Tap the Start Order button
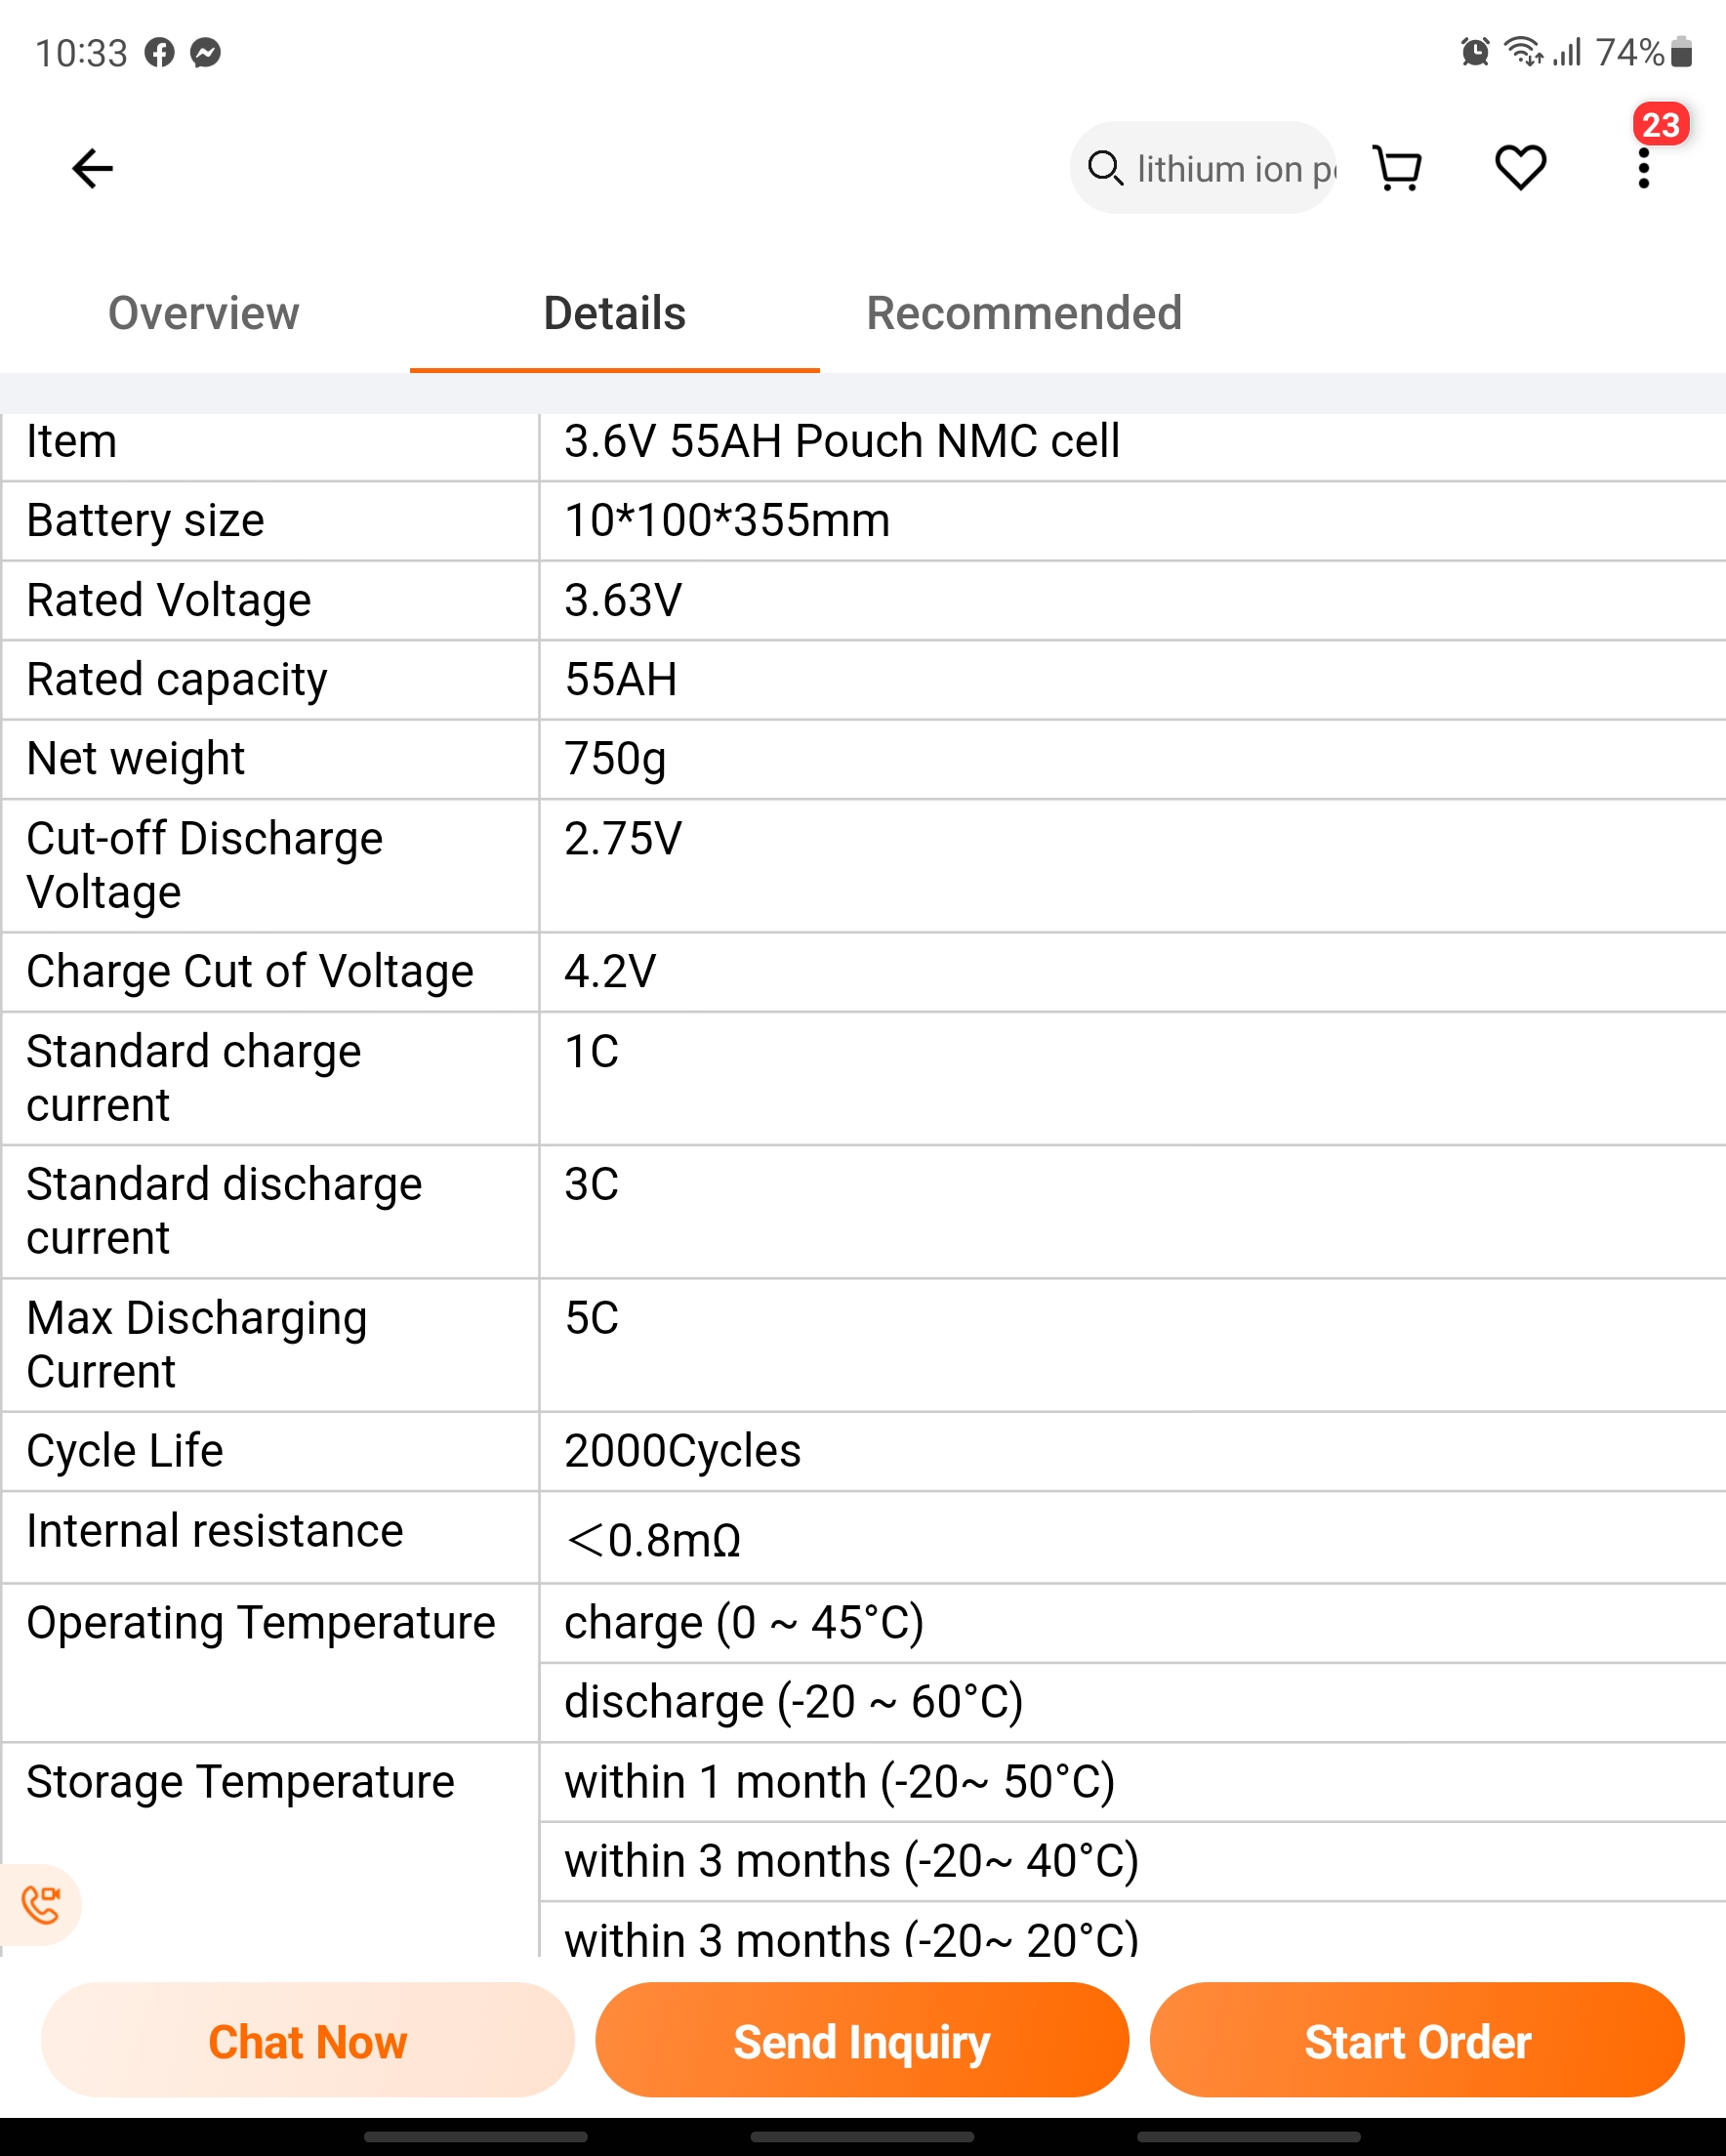This screenshot has width=1726, height=2156. (1417, 2041)
